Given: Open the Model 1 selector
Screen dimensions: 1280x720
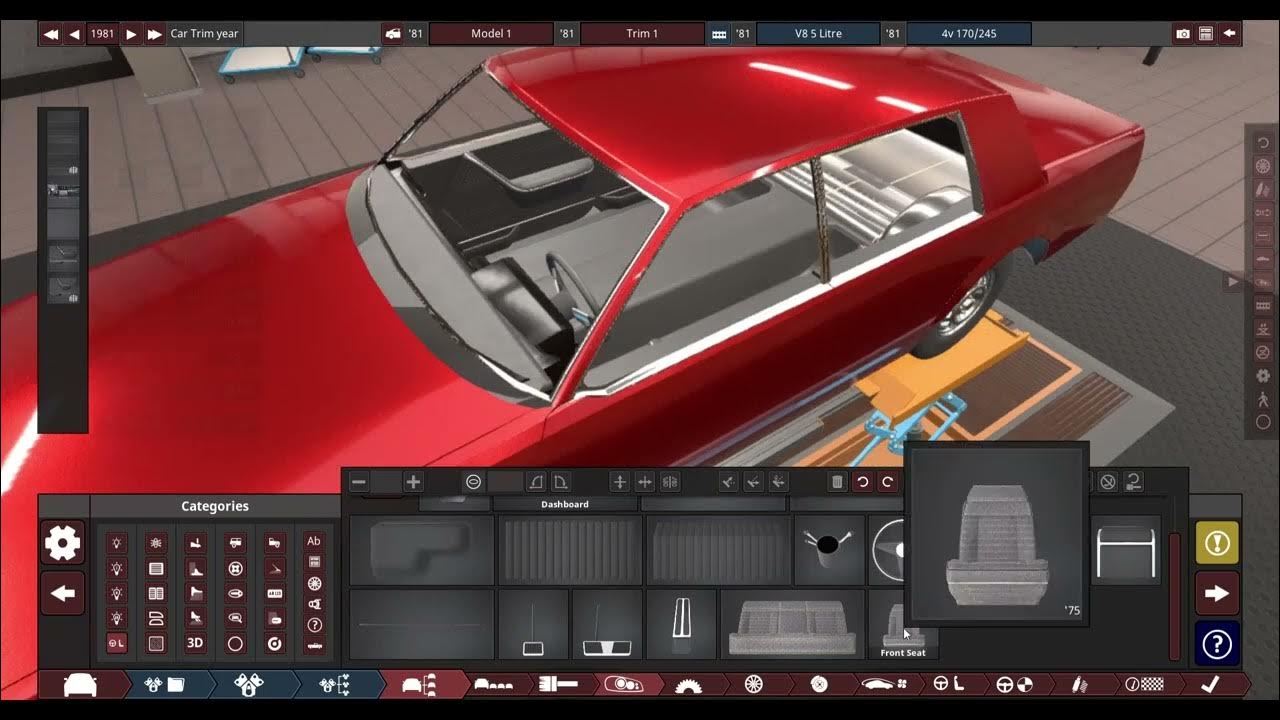Looking at the screenshot, I should (491, 33).
